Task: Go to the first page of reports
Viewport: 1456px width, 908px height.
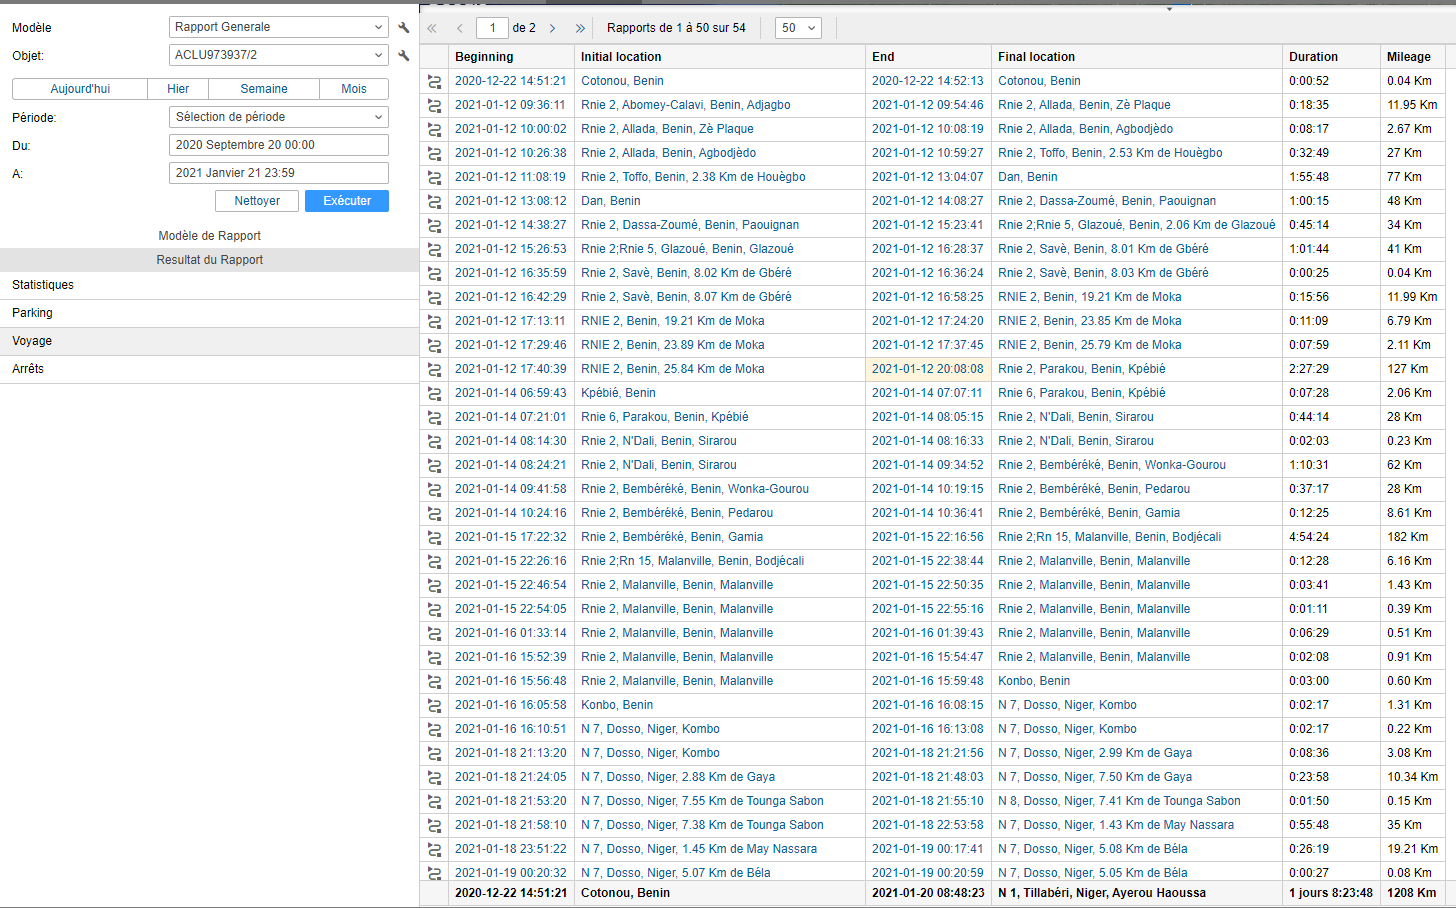Action: click(432, 28)
